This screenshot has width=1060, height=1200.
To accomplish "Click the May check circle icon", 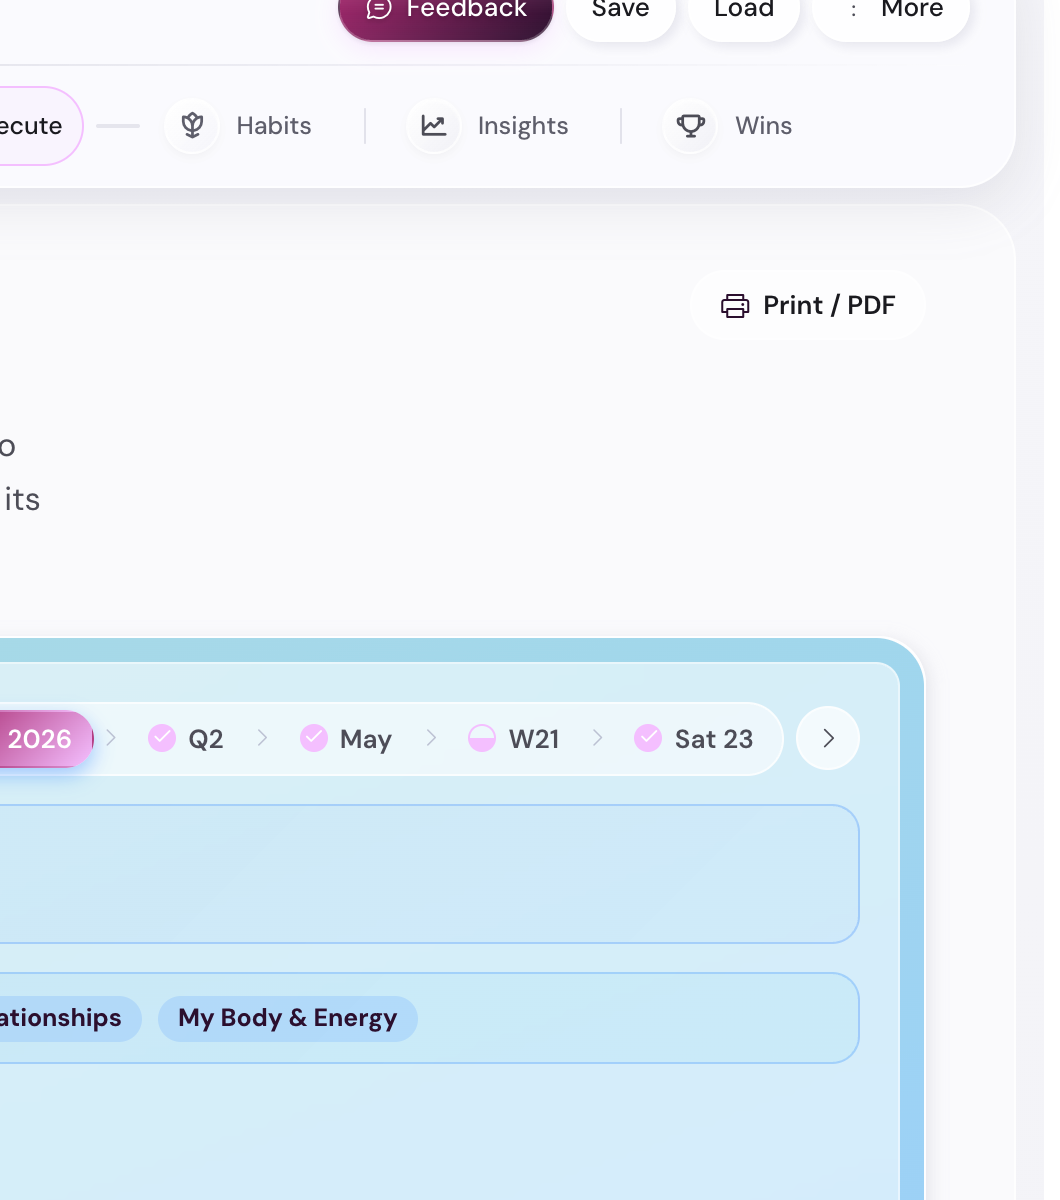I will (x=314, y=738).
